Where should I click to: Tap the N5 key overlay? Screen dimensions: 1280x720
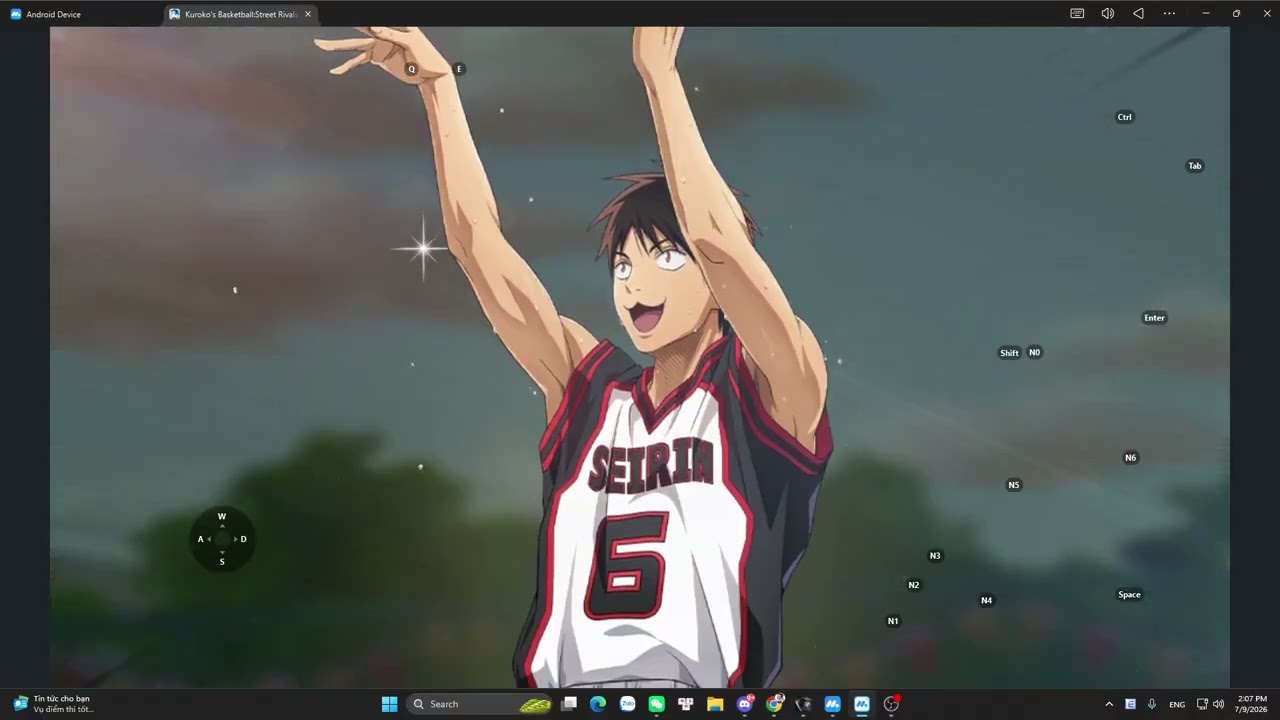[1014, 485]
